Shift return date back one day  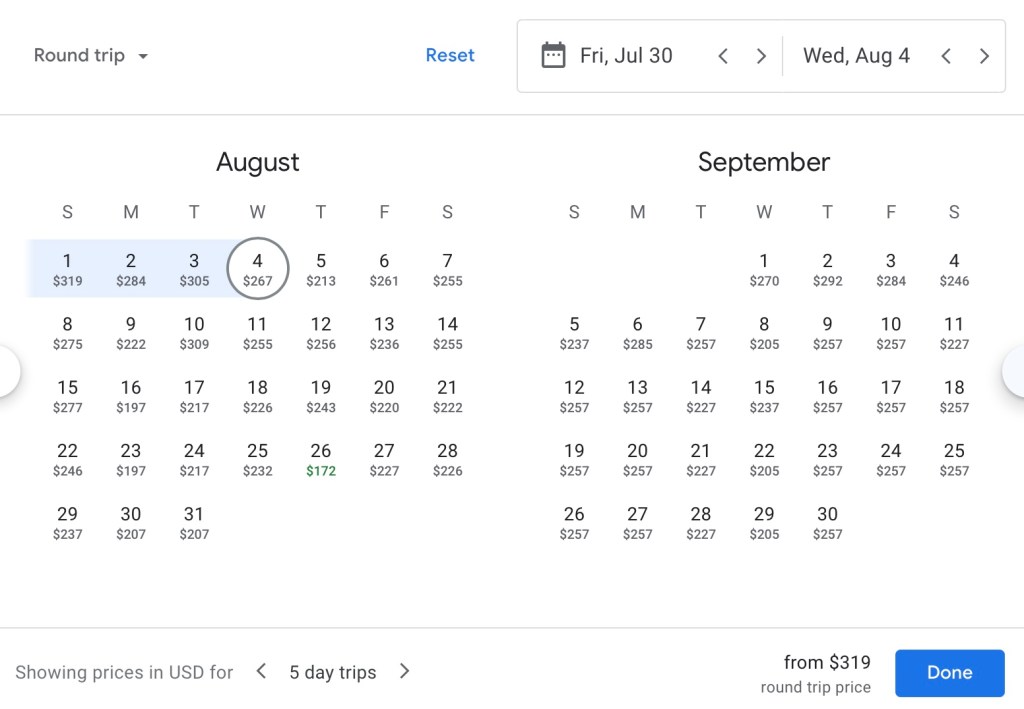[x=946, y=56]
